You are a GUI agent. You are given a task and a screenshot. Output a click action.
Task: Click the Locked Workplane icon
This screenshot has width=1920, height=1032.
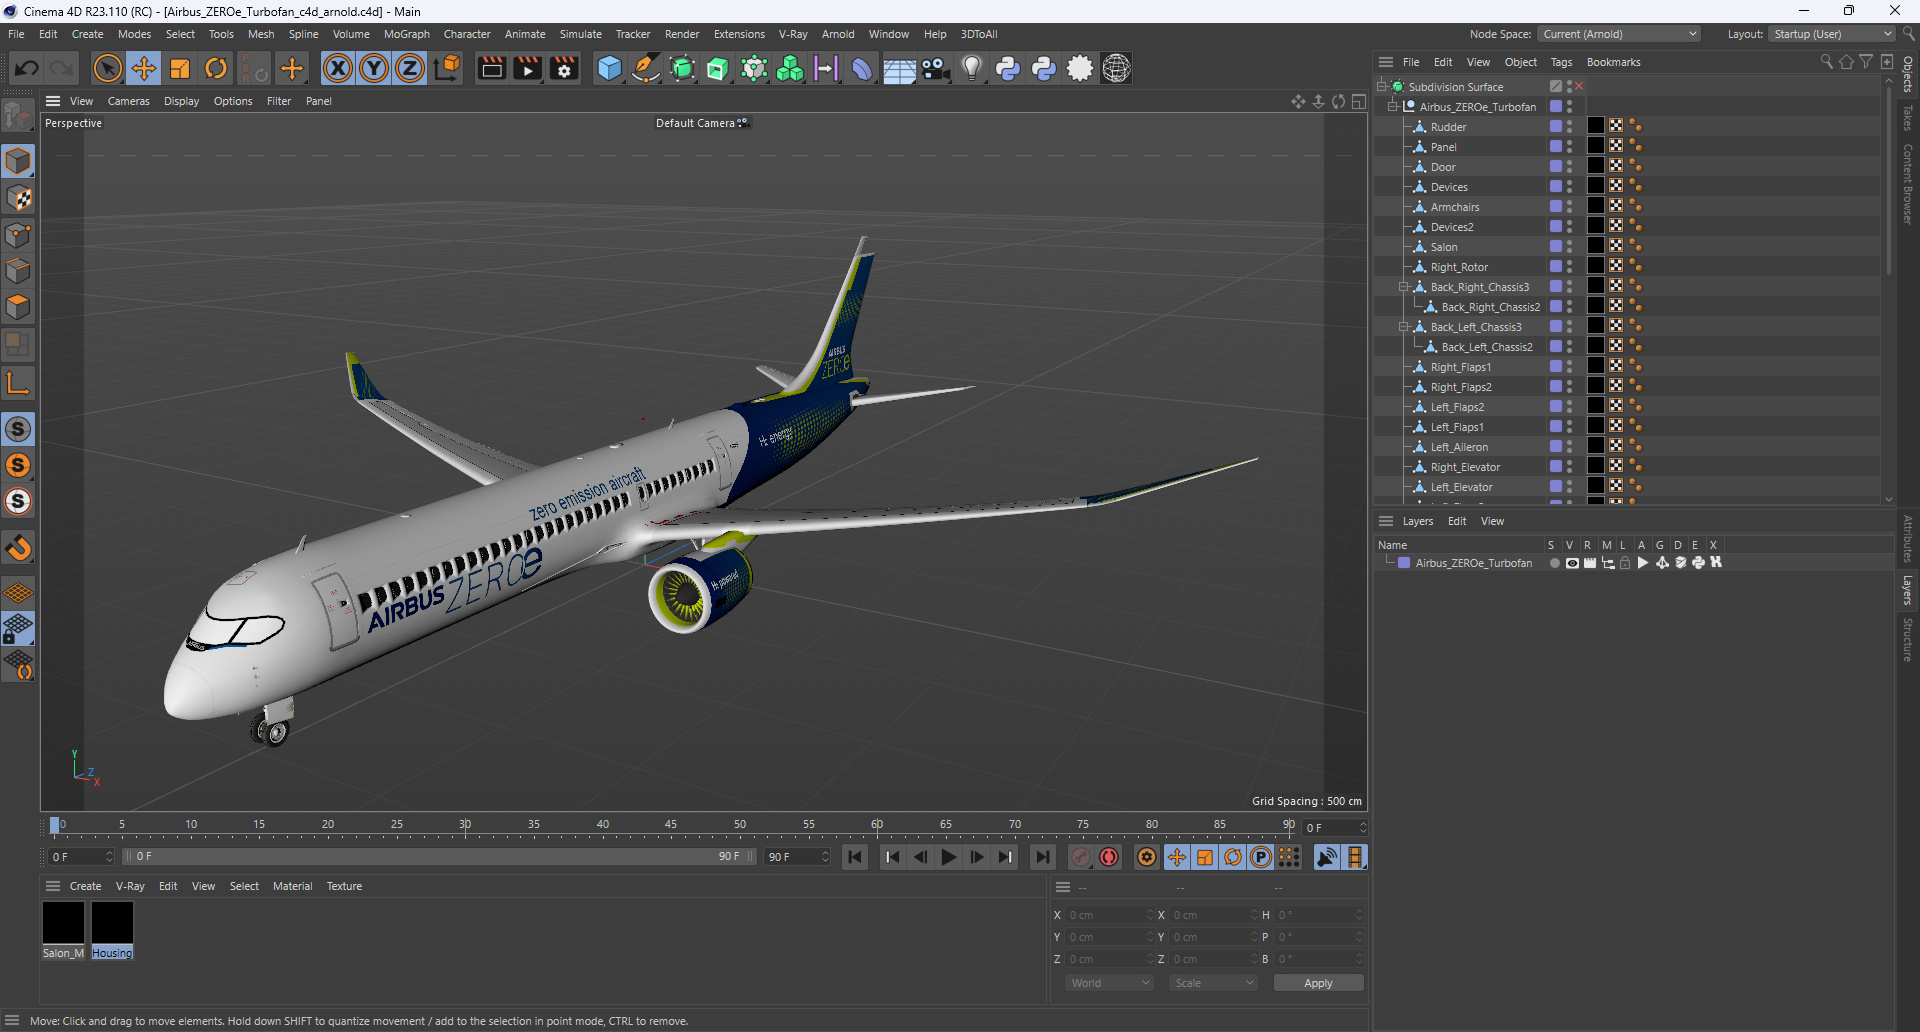pyautogui.click(x=18, y=628)
